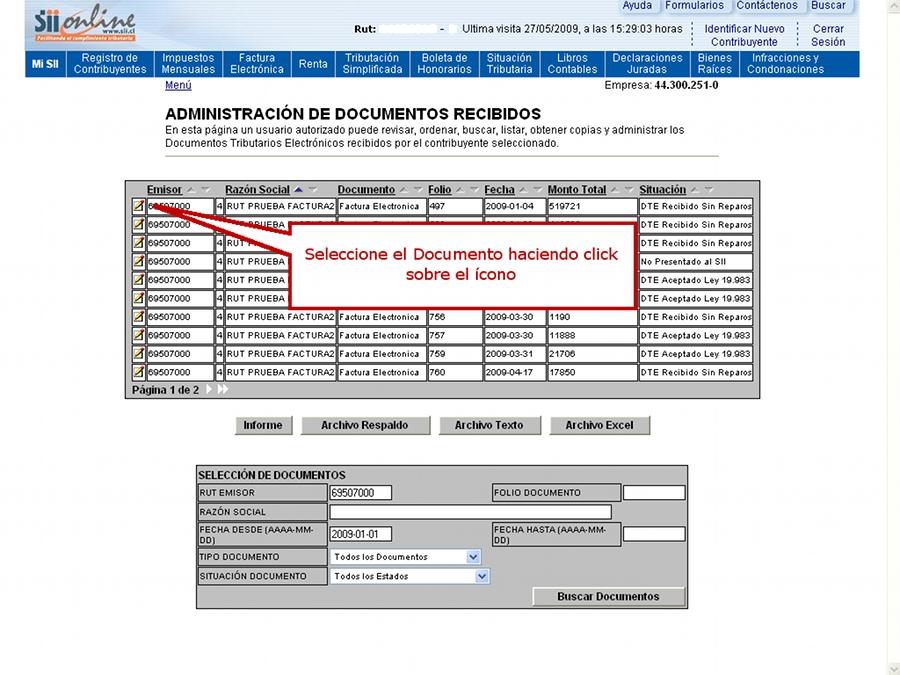Focus the Fecha Desde input field
The height and width of the screenshot is (675, 900).
pos(361,534)
